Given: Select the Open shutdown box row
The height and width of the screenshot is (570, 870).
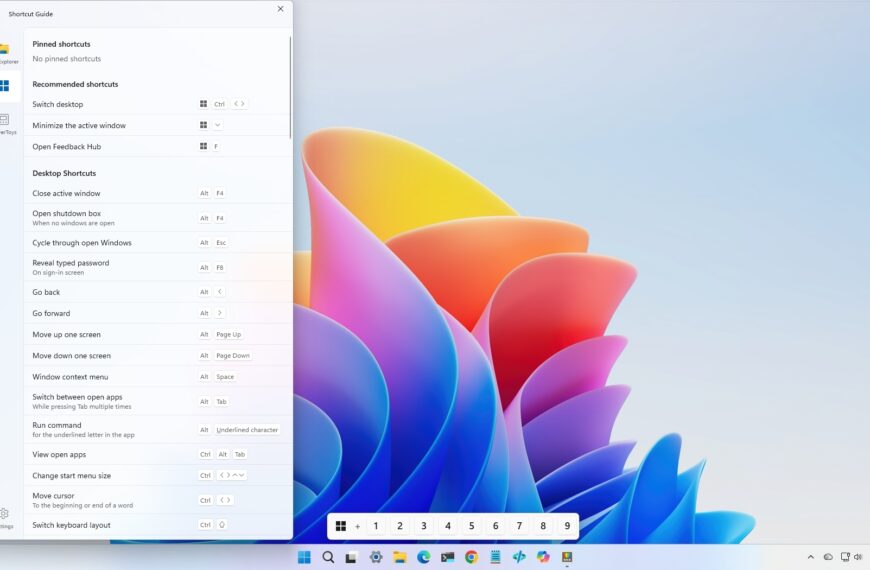Looking at the screenshot, I should pos(158,218).
